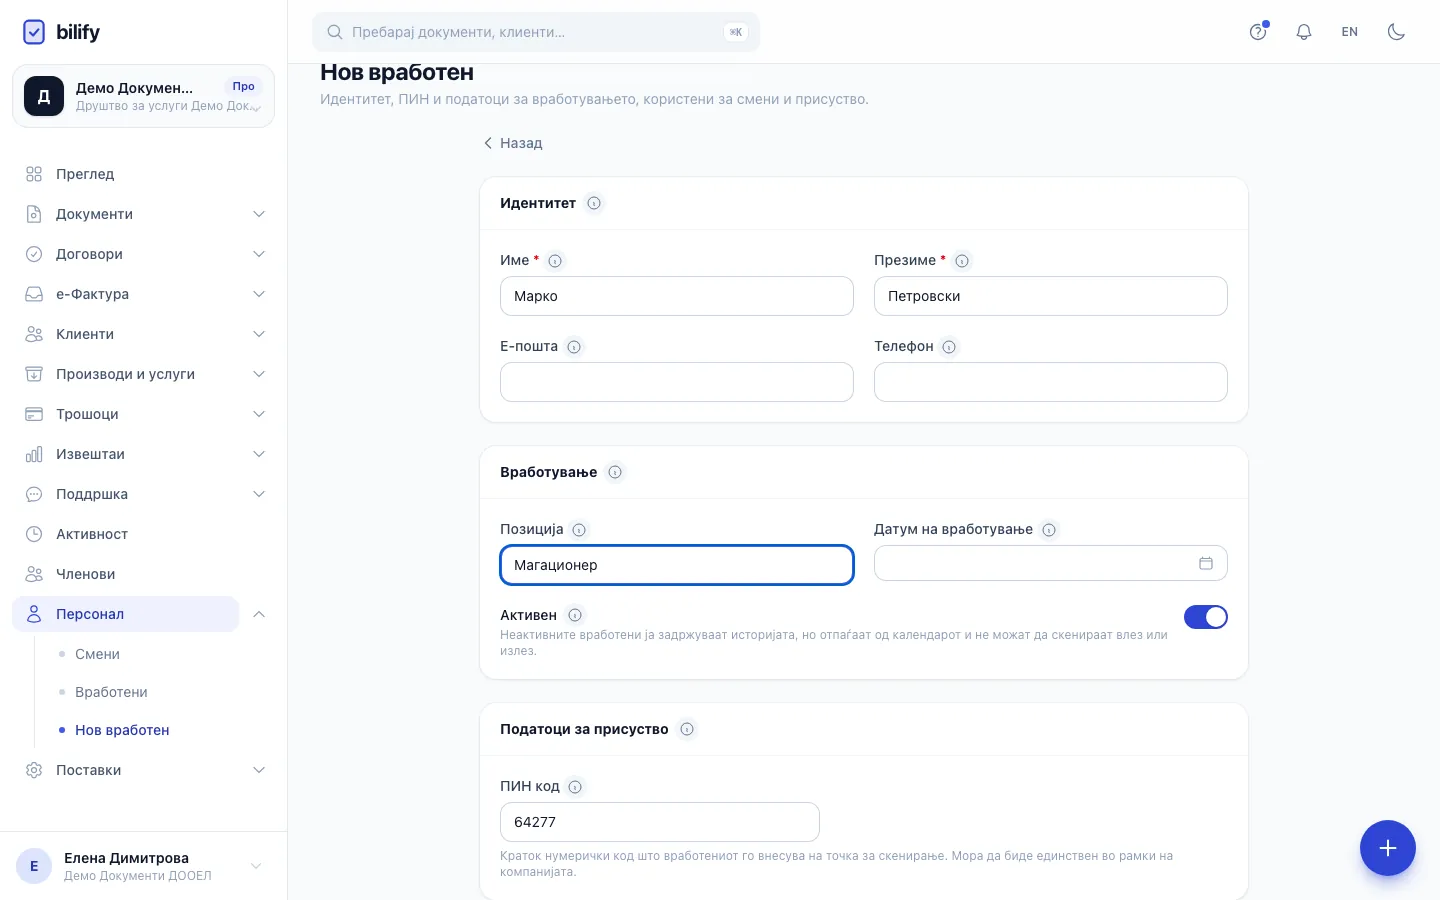
Task: Click info icon beside ПИН код label
Action: (575, 787)
